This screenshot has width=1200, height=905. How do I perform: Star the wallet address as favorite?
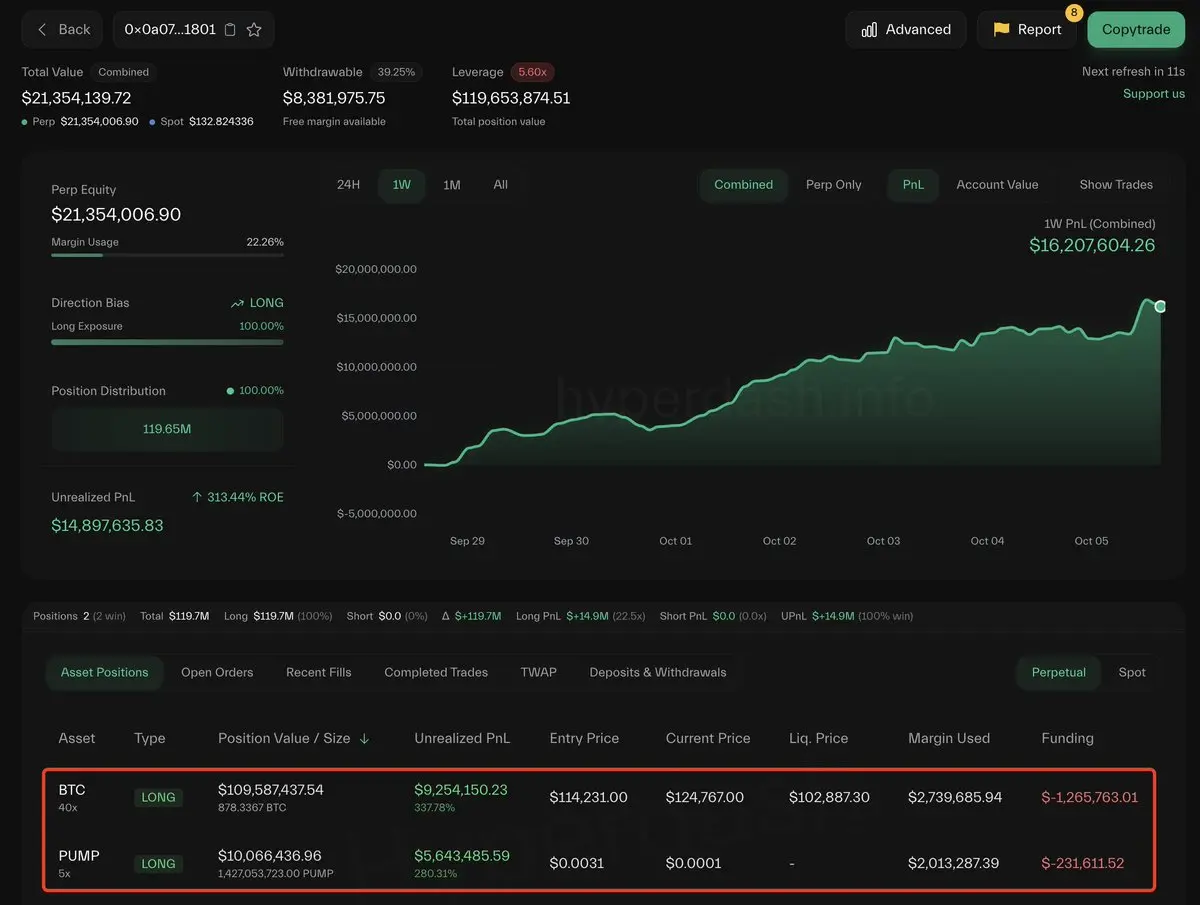click(x=254, y=30)
